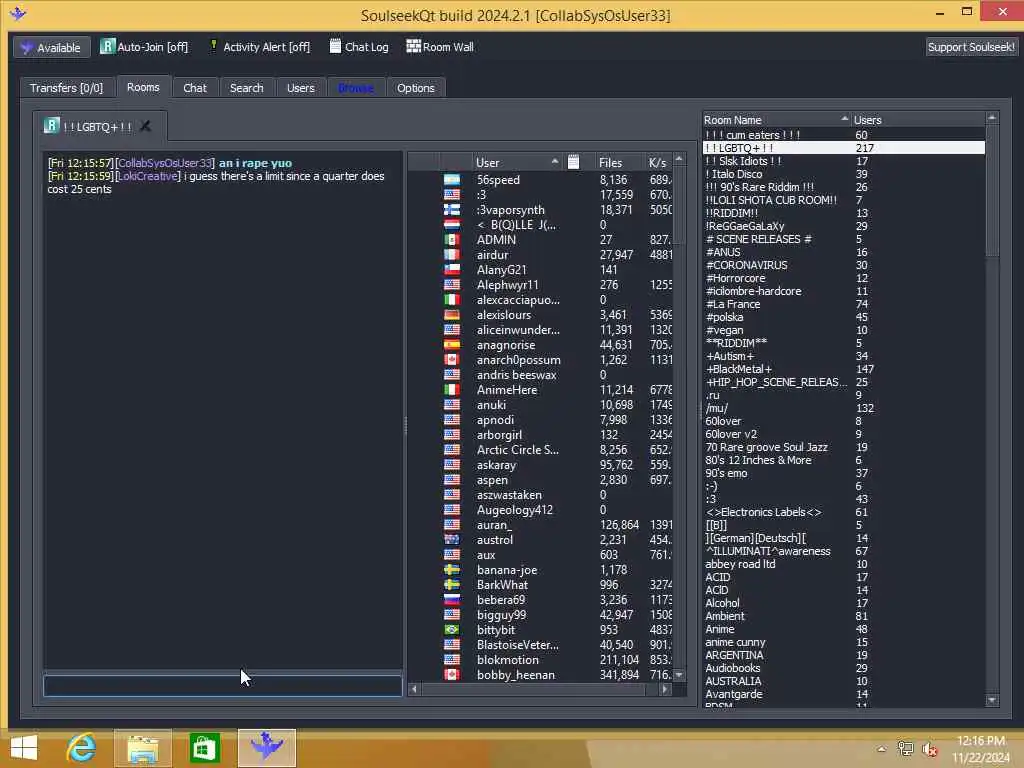Open Windows Store from taskbar
1024x768 pixels.
pos(204,748)
